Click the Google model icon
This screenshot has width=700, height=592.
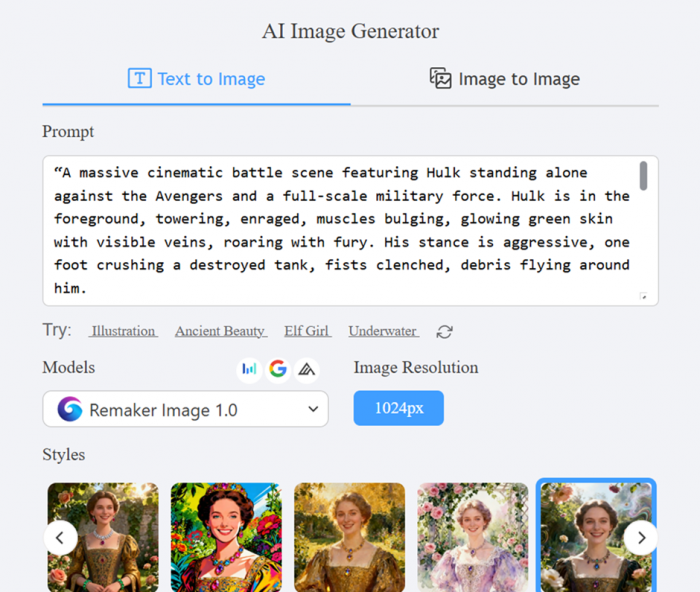pos(278,369)
